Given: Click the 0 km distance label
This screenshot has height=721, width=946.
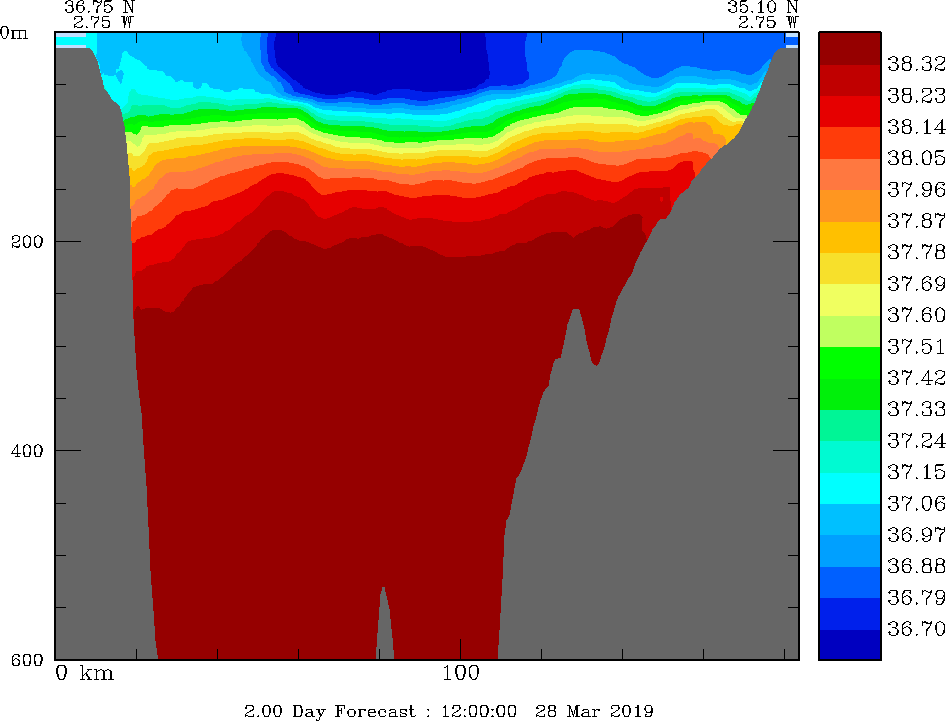Looking at the screenshot, I should (84, 673).
